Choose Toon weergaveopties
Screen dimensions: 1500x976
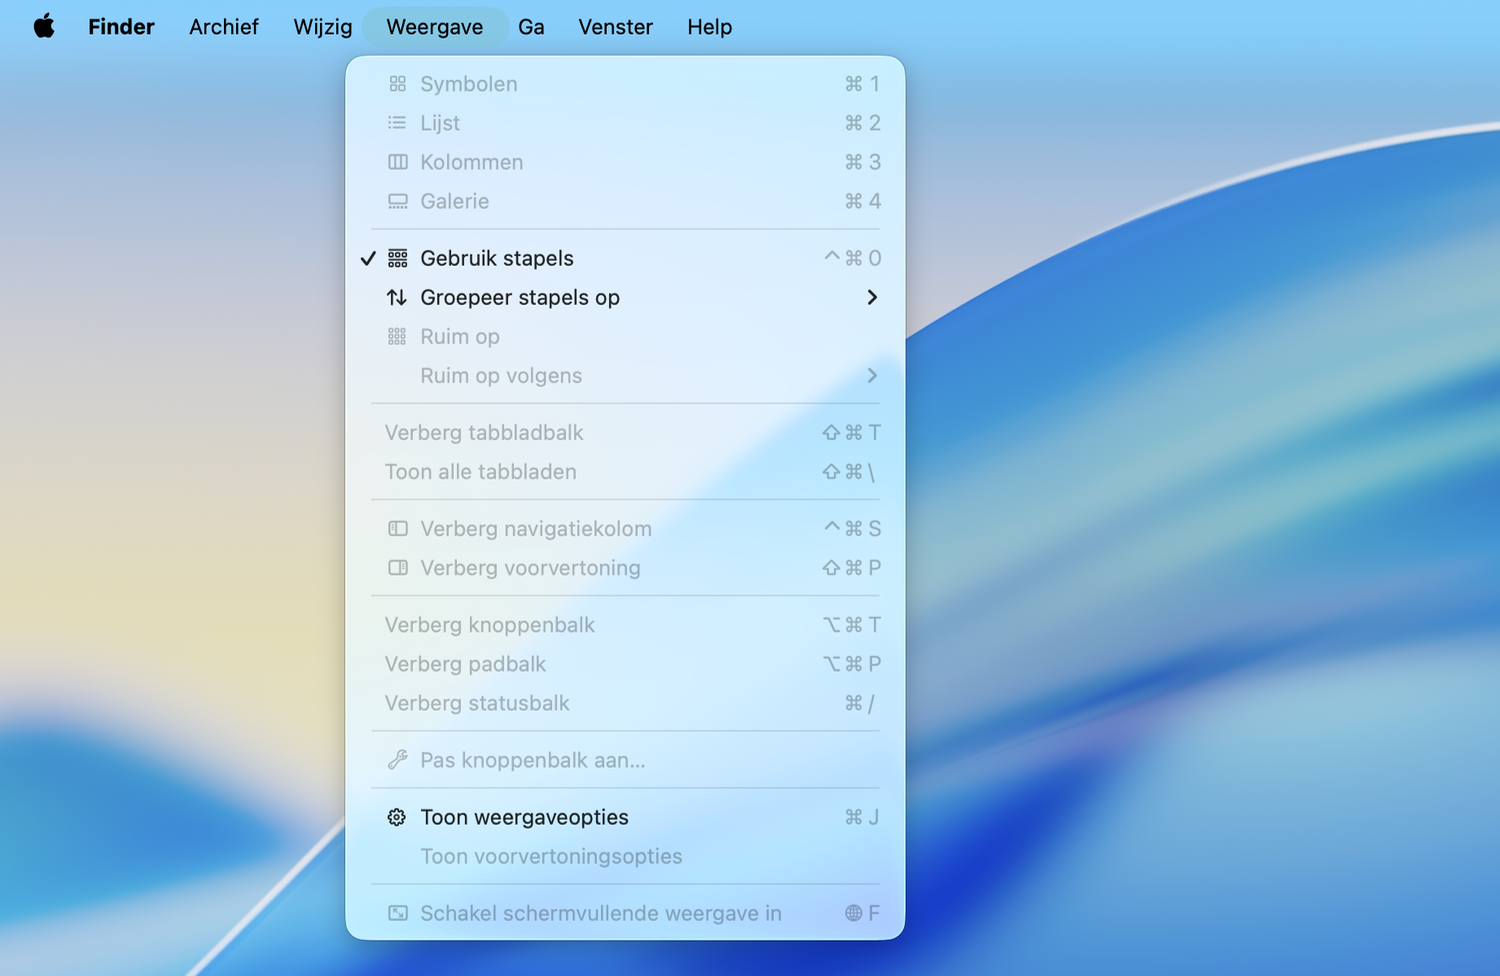point(524,817)
